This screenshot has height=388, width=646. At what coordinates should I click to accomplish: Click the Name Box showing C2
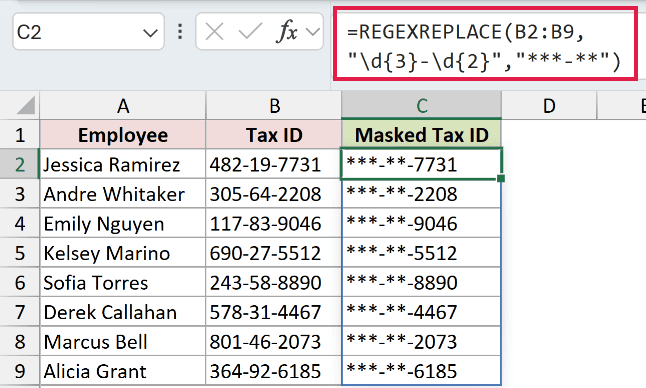click(89, 32)
